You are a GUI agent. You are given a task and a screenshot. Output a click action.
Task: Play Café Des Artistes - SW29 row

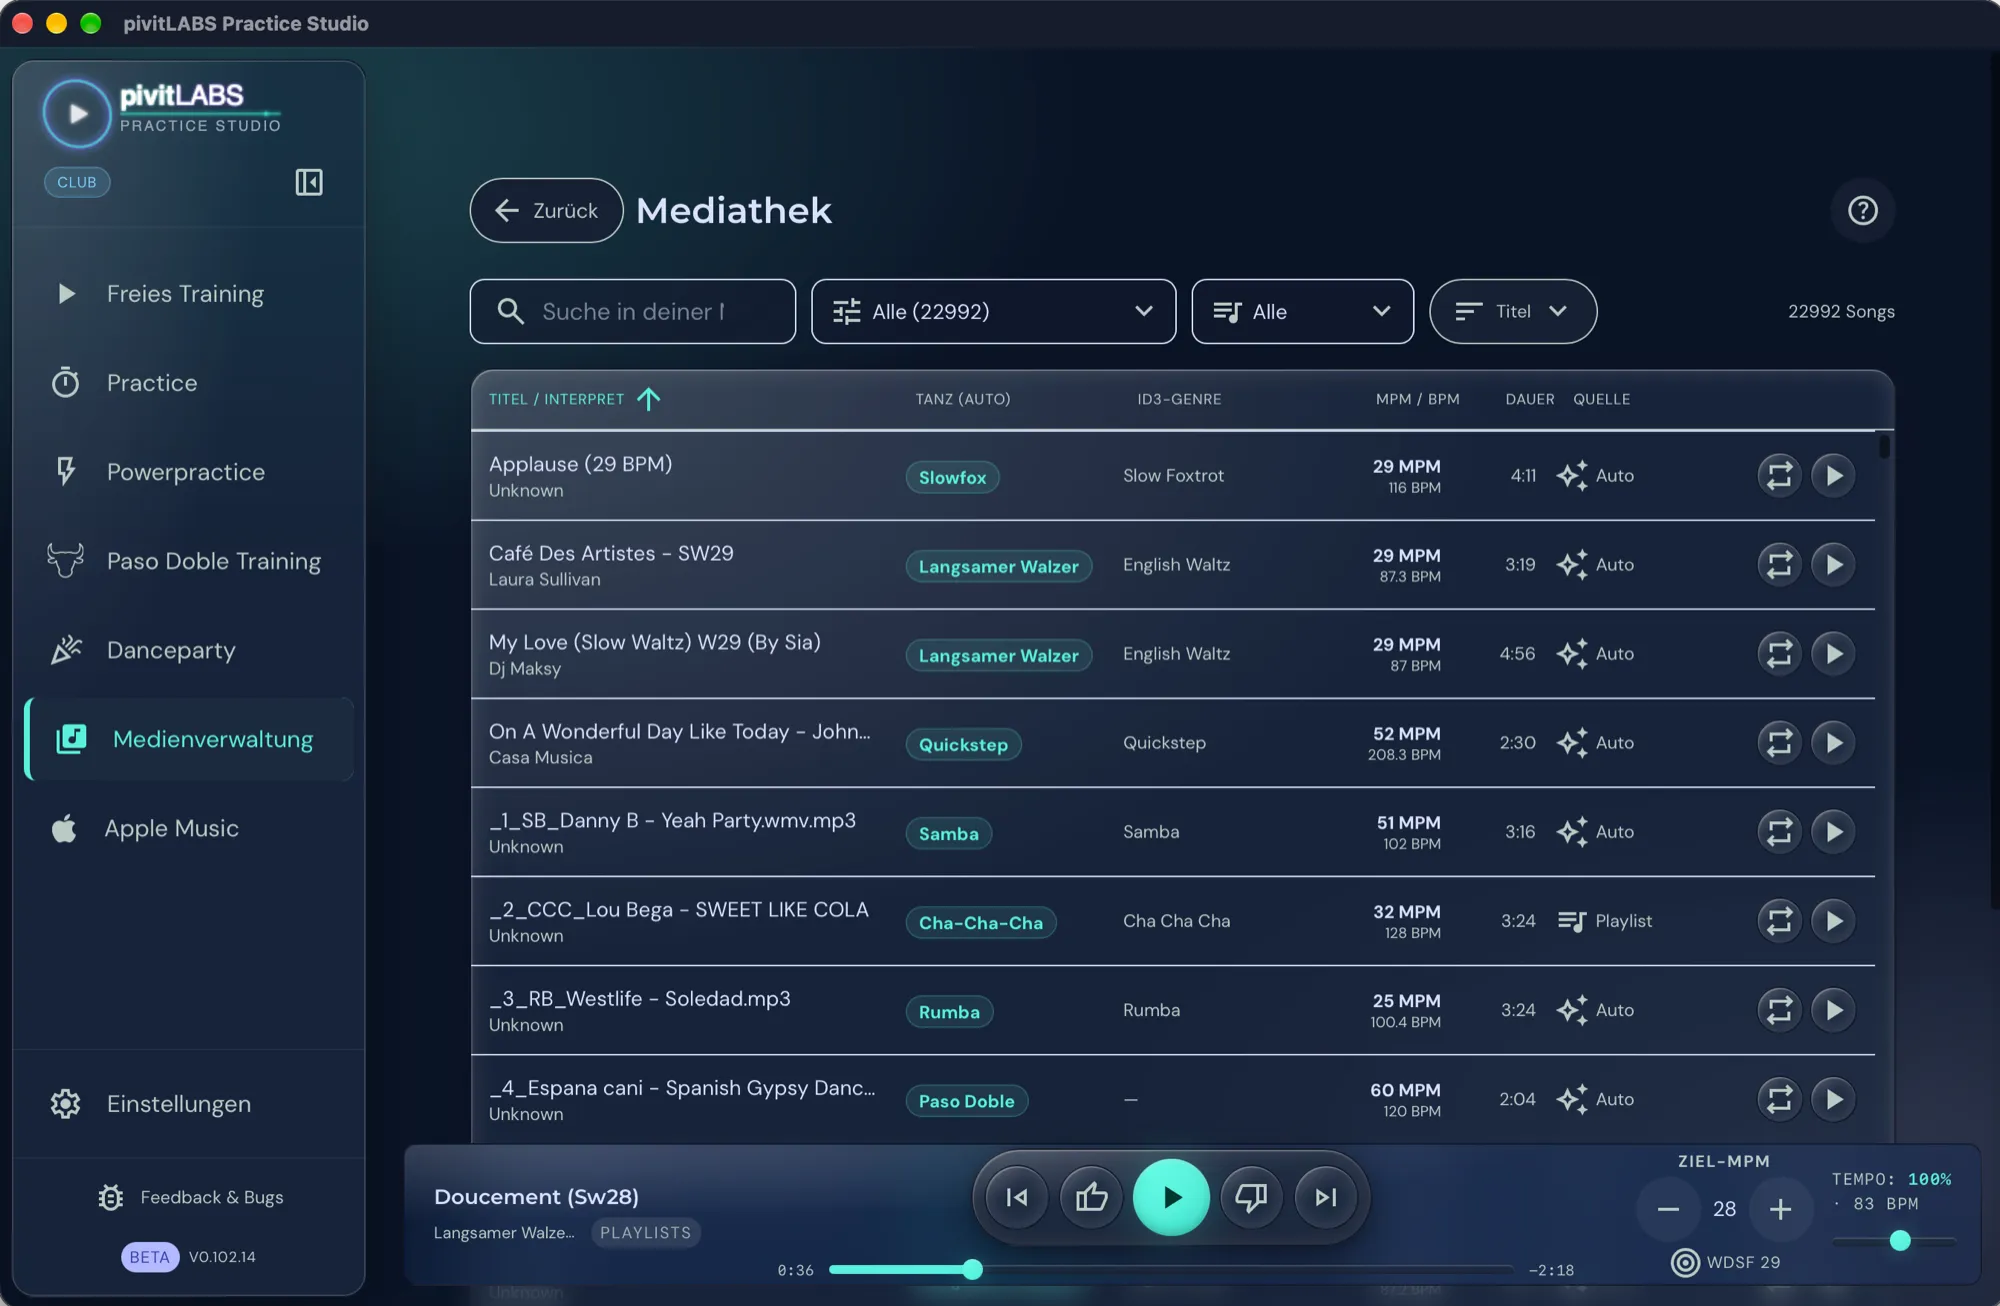pos(1833,564)
